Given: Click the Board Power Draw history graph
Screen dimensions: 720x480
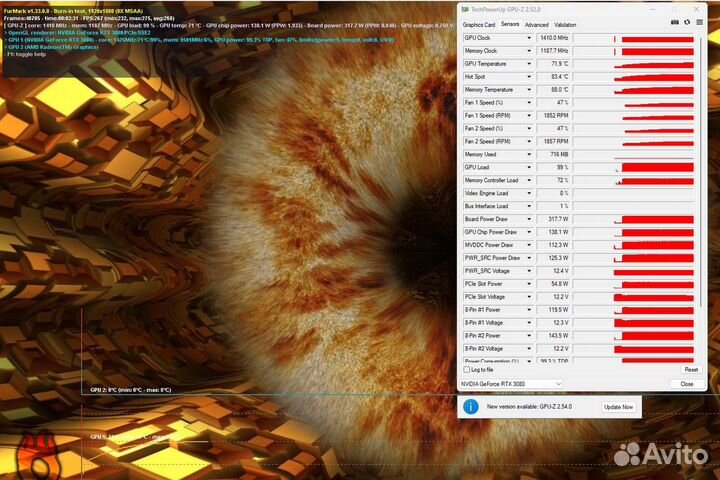Looking at the screenshot, I should pos(634,220).
